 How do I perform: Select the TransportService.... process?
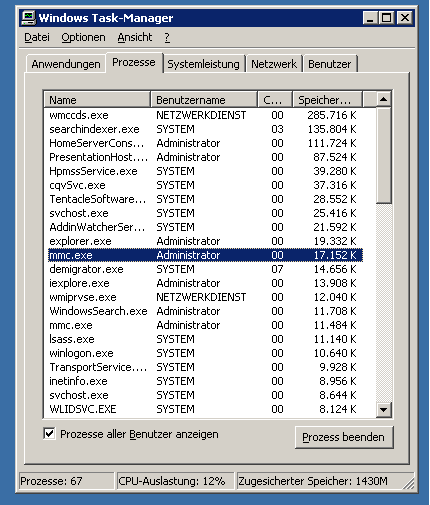205,367
